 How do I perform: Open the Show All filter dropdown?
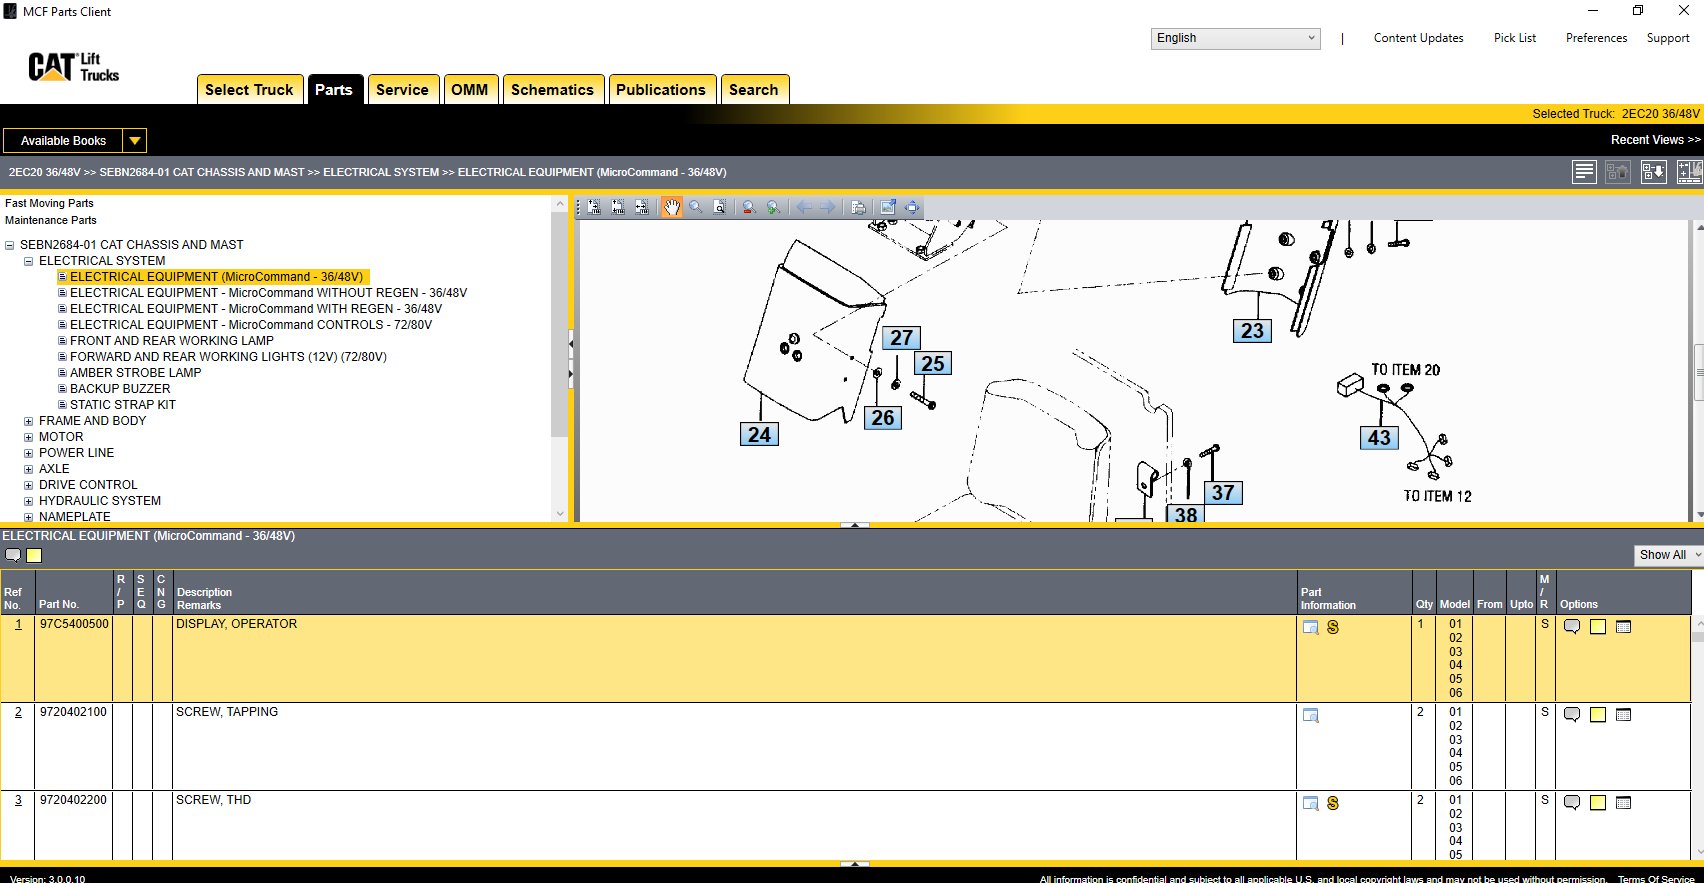1668,555
